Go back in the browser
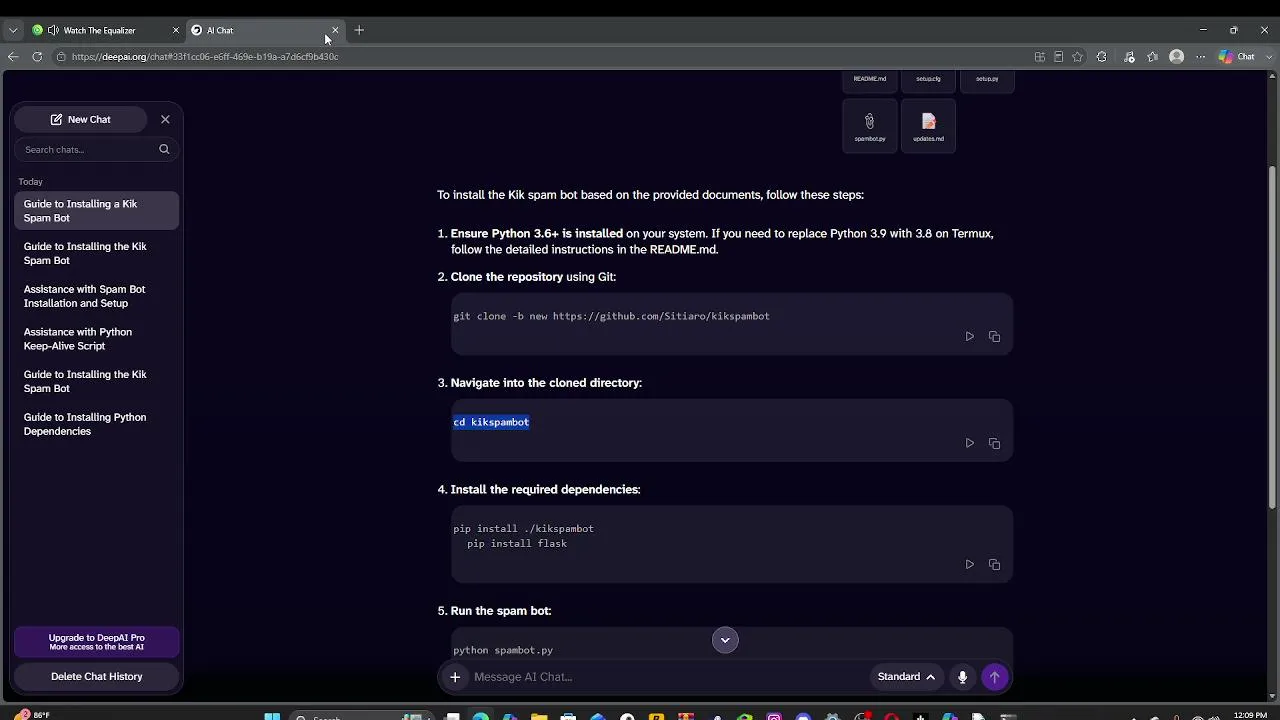The height and width of the screenshot is (720, 1280). 13,57
